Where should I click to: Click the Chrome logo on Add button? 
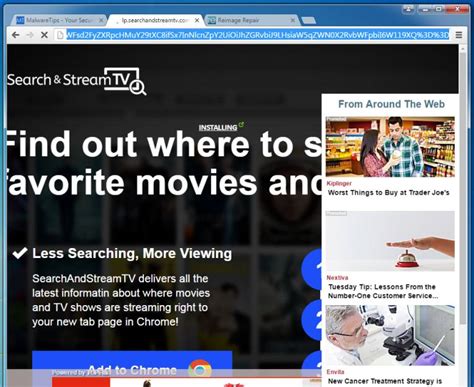coord(199,369)
